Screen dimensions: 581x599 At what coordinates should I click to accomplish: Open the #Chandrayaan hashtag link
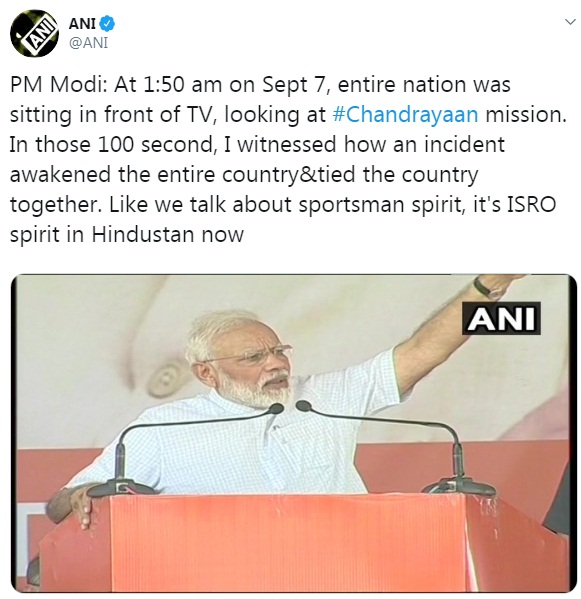pos(405,115)
